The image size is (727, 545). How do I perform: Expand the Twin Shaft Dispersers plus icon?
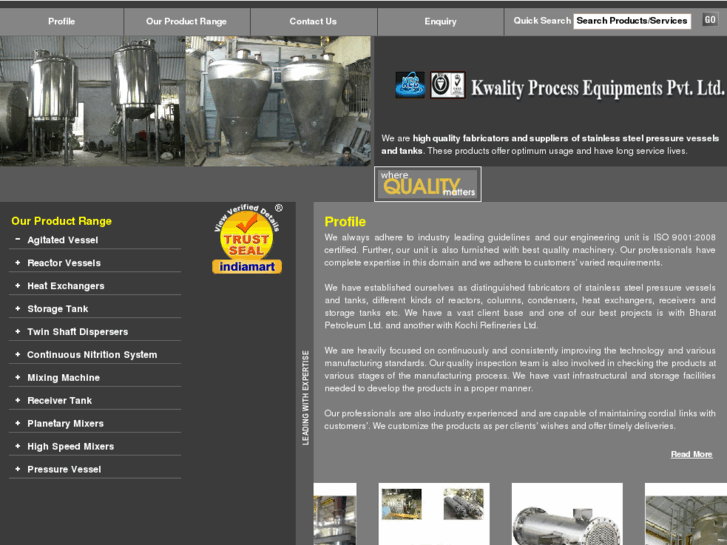pyautogui.click(x=18, y=331)
